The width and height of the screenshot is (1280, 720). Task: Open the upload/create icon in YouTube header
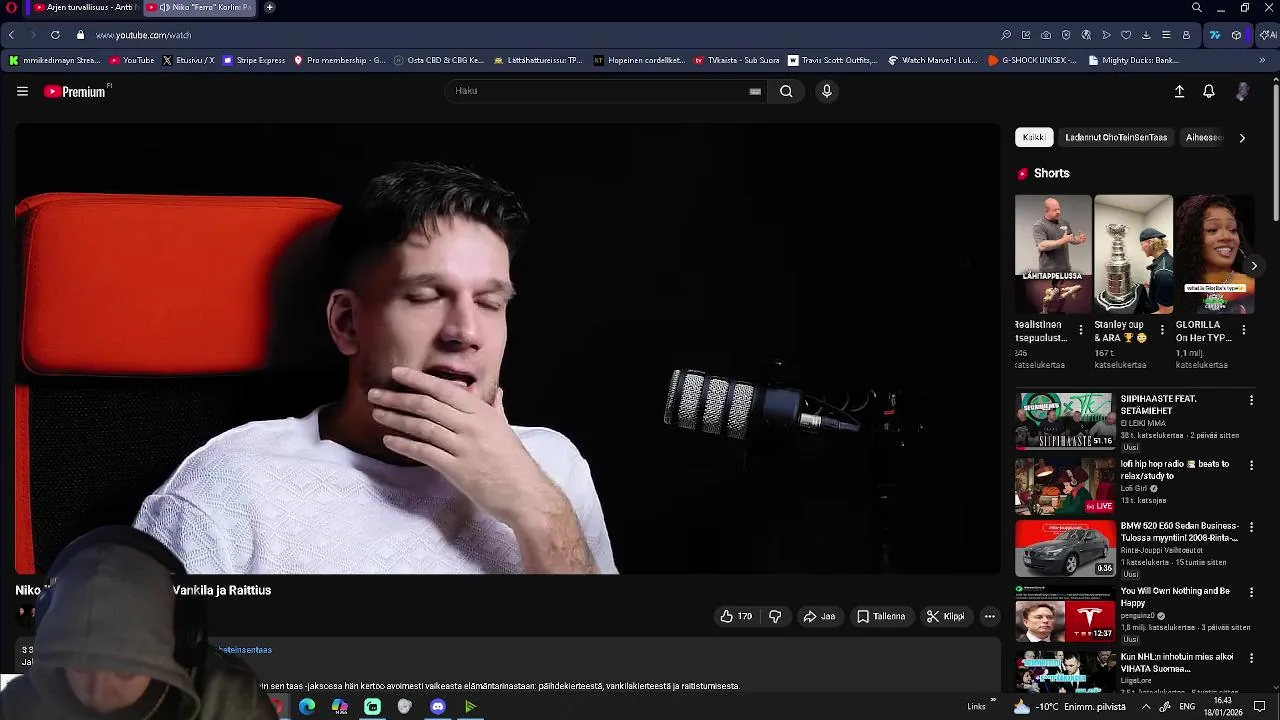(x=1179, y=91)
